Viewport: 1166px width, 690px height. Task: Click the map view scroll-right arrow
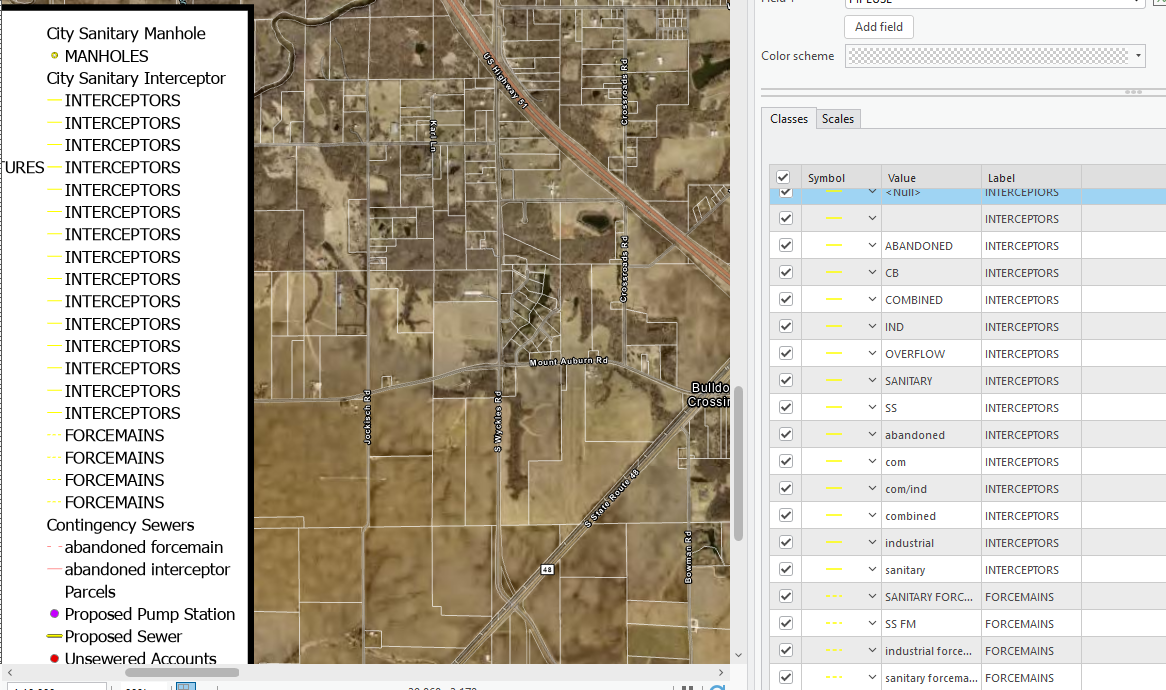721,672
